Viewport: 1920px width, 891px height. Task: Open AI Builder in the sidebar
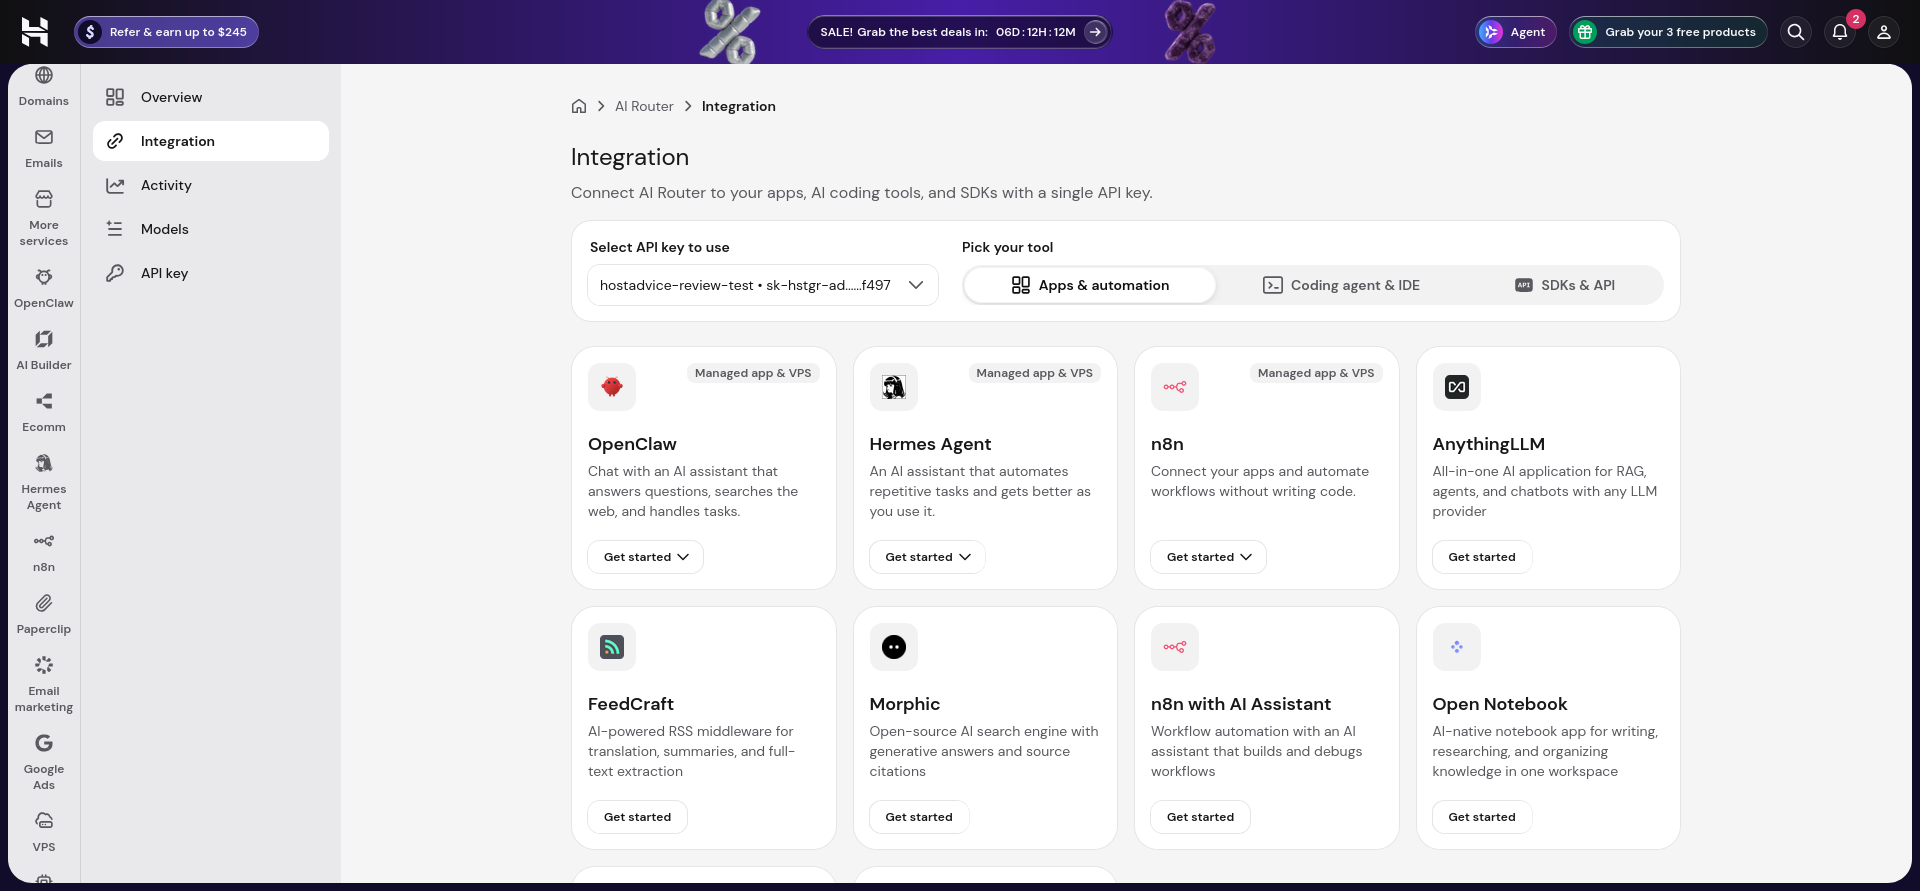(x=44, y=351)
